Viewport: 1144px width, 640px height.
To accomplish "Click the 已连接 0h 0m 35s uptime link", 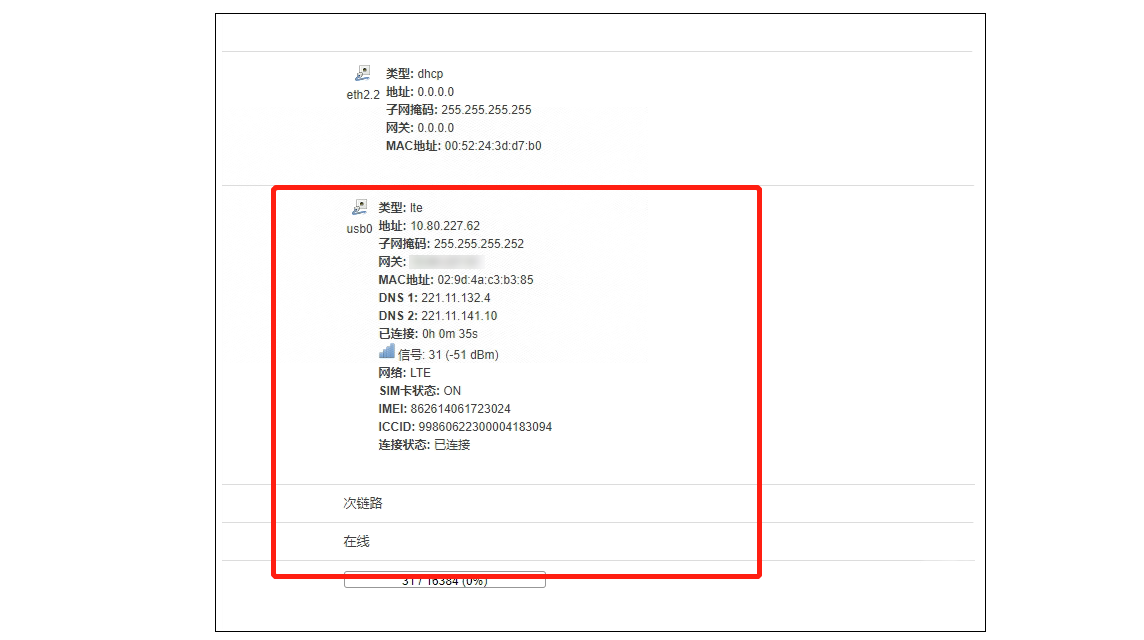I will tap(429, 333).
